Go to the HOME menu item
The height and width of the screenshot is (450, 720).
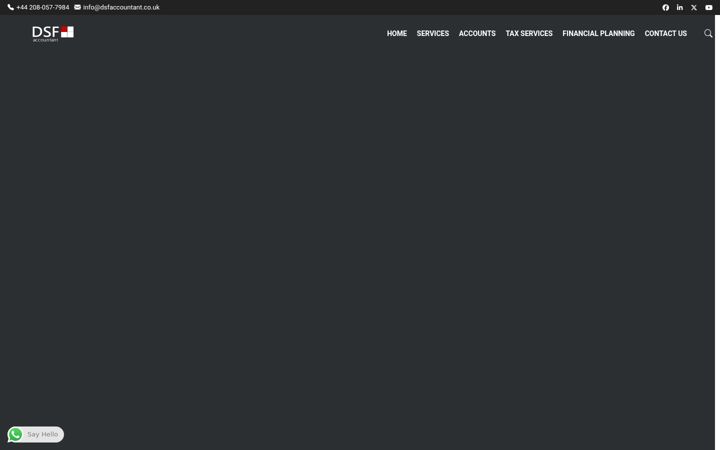[x=397, y=34]
